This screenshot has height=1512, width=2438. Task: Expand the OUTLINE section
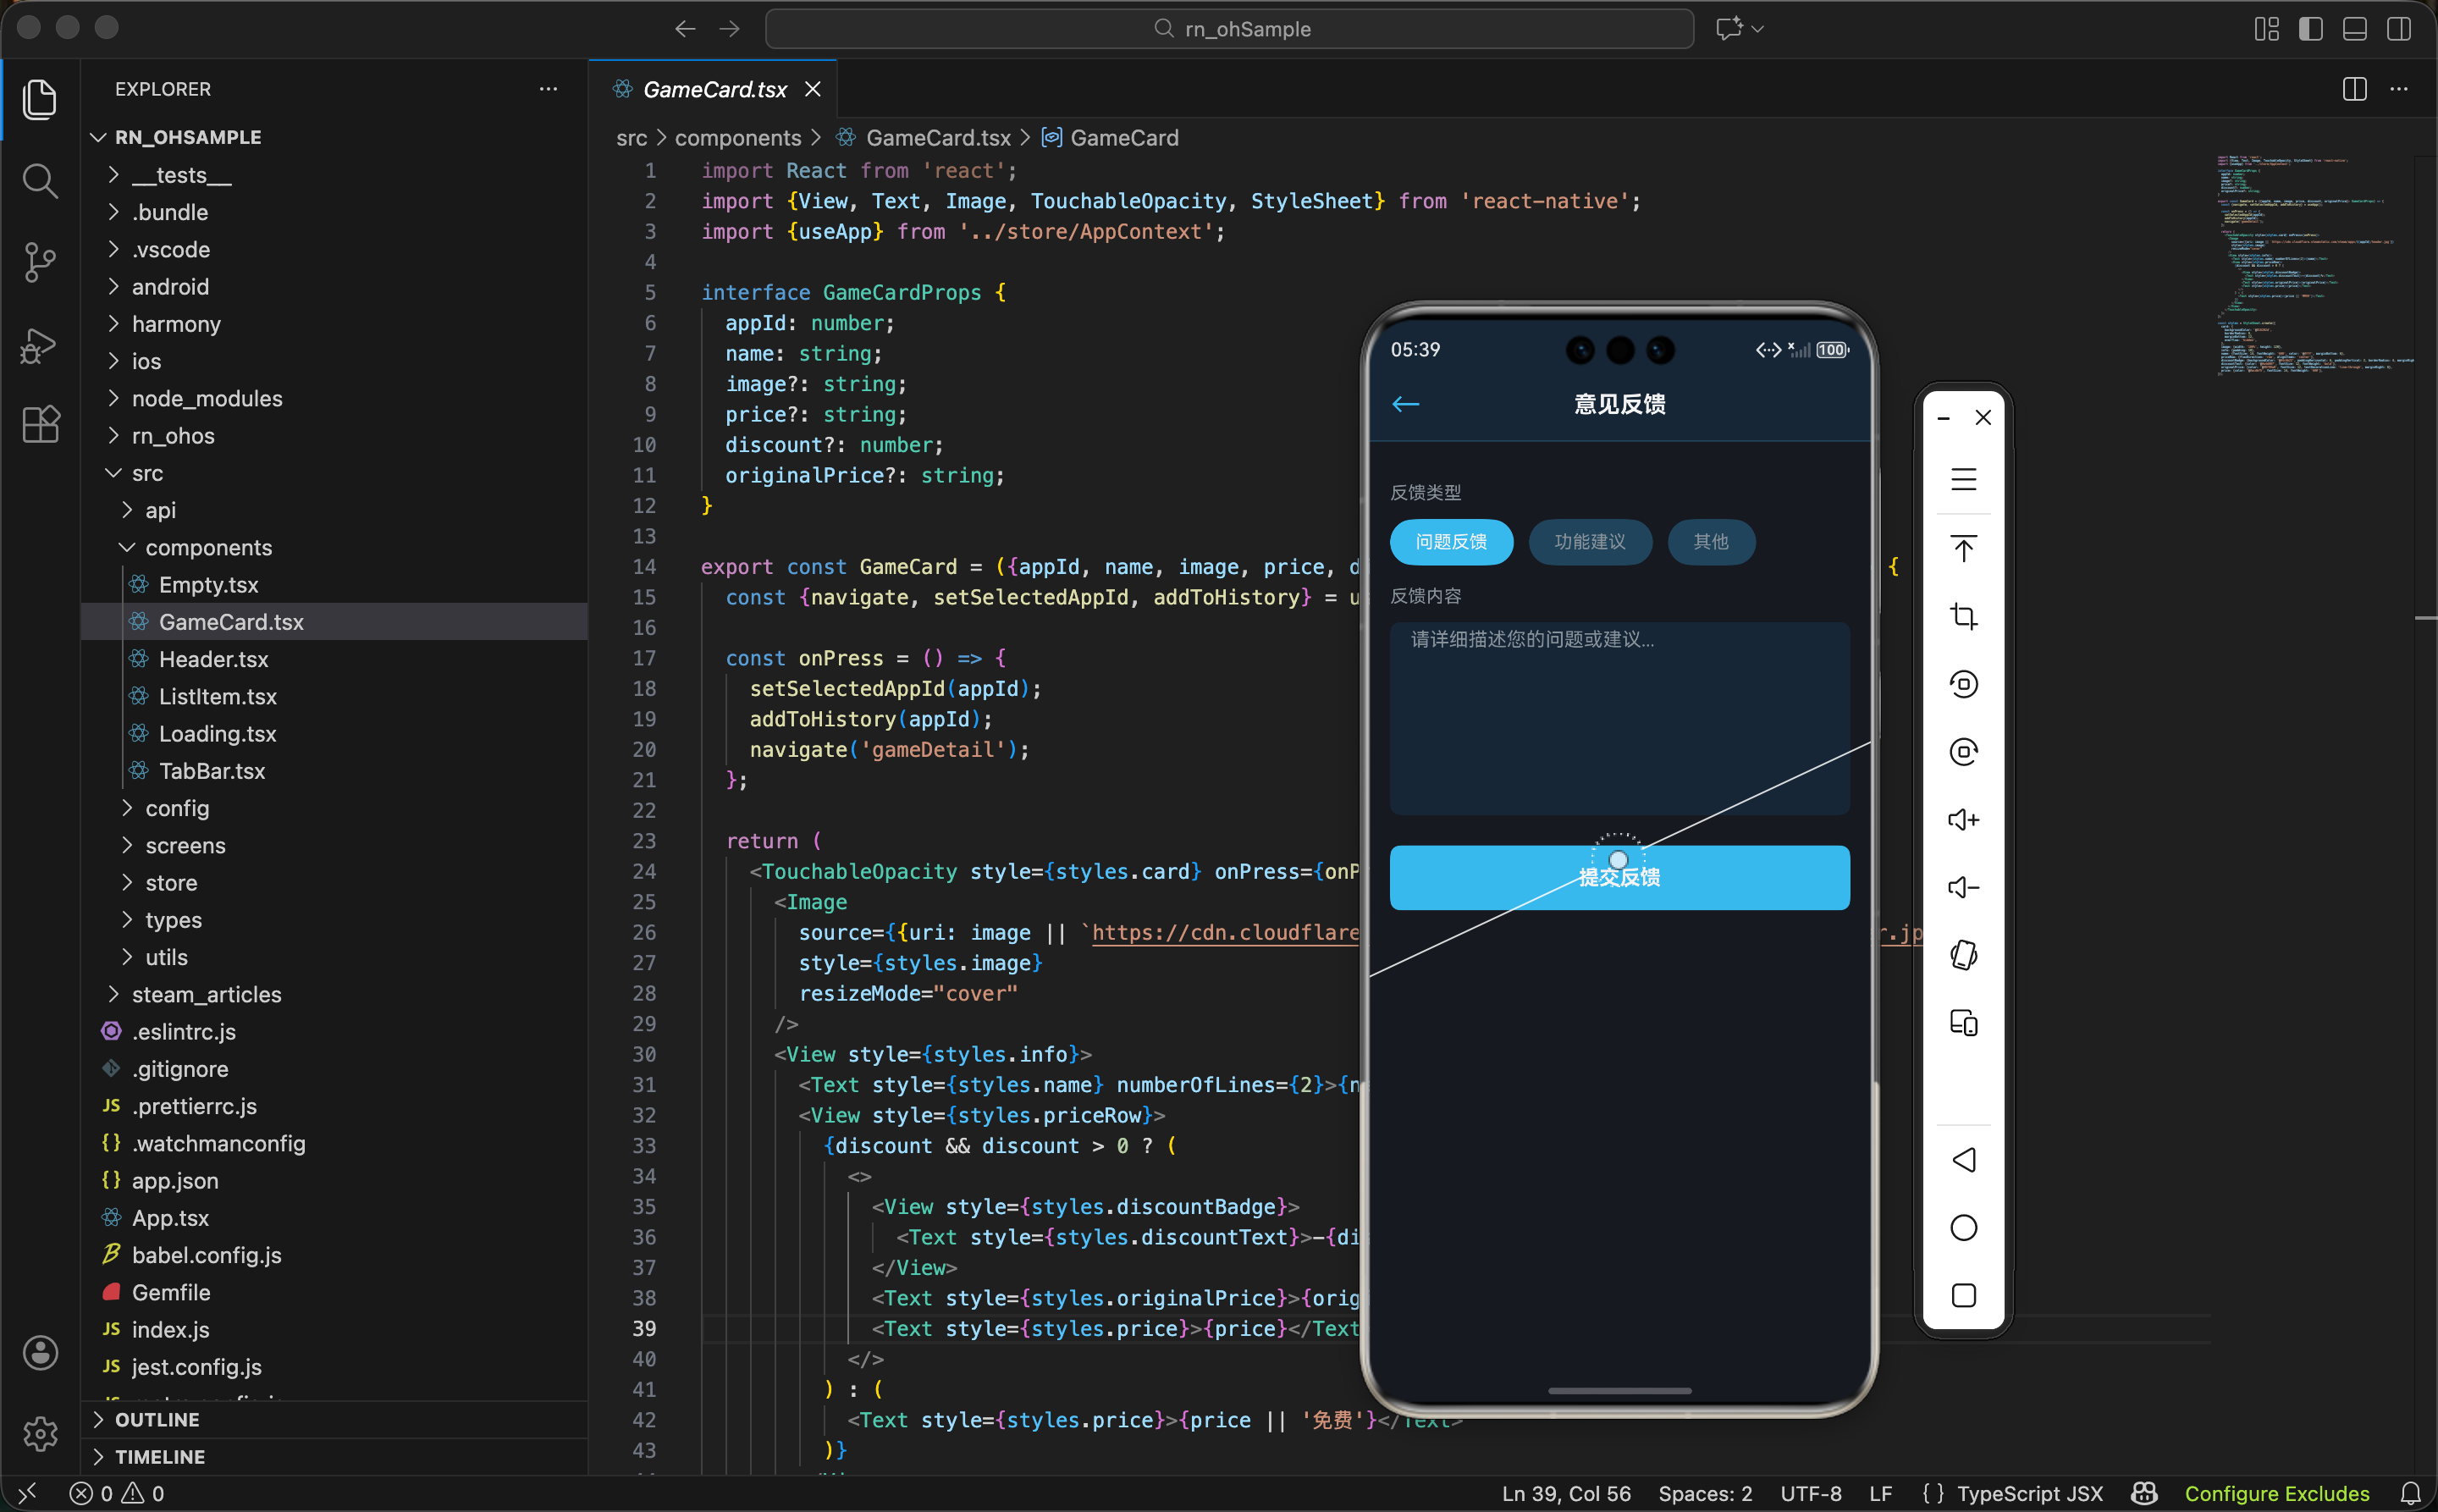point(157,1419)
